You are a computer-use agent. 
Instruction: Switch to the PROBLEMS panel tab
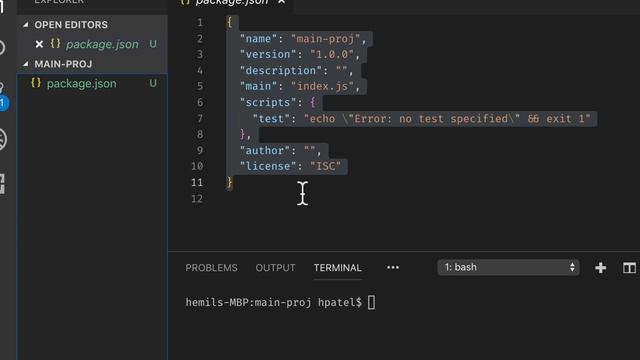point(211,268)
